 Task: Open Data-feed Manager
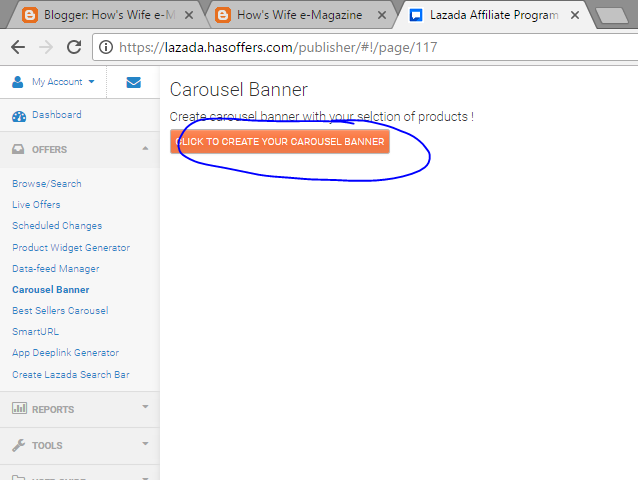(x=56, y=269)
